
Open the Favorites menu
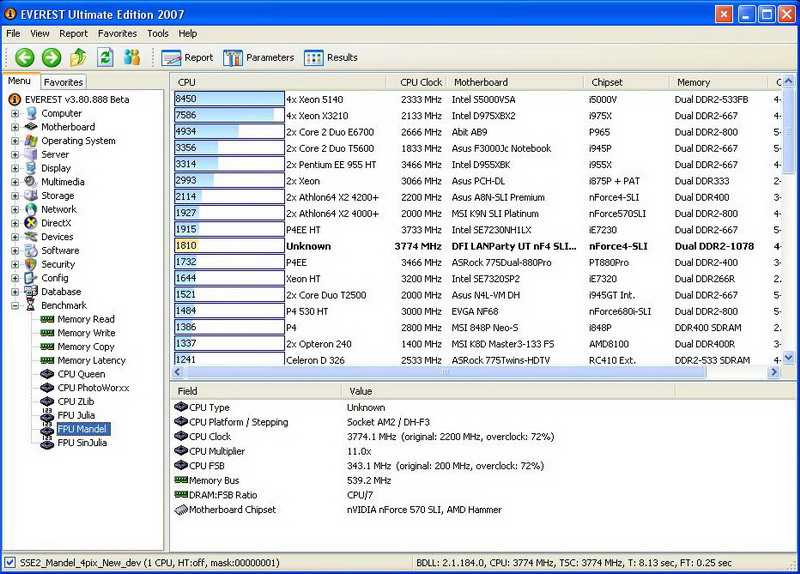click(x=117, y=34)
